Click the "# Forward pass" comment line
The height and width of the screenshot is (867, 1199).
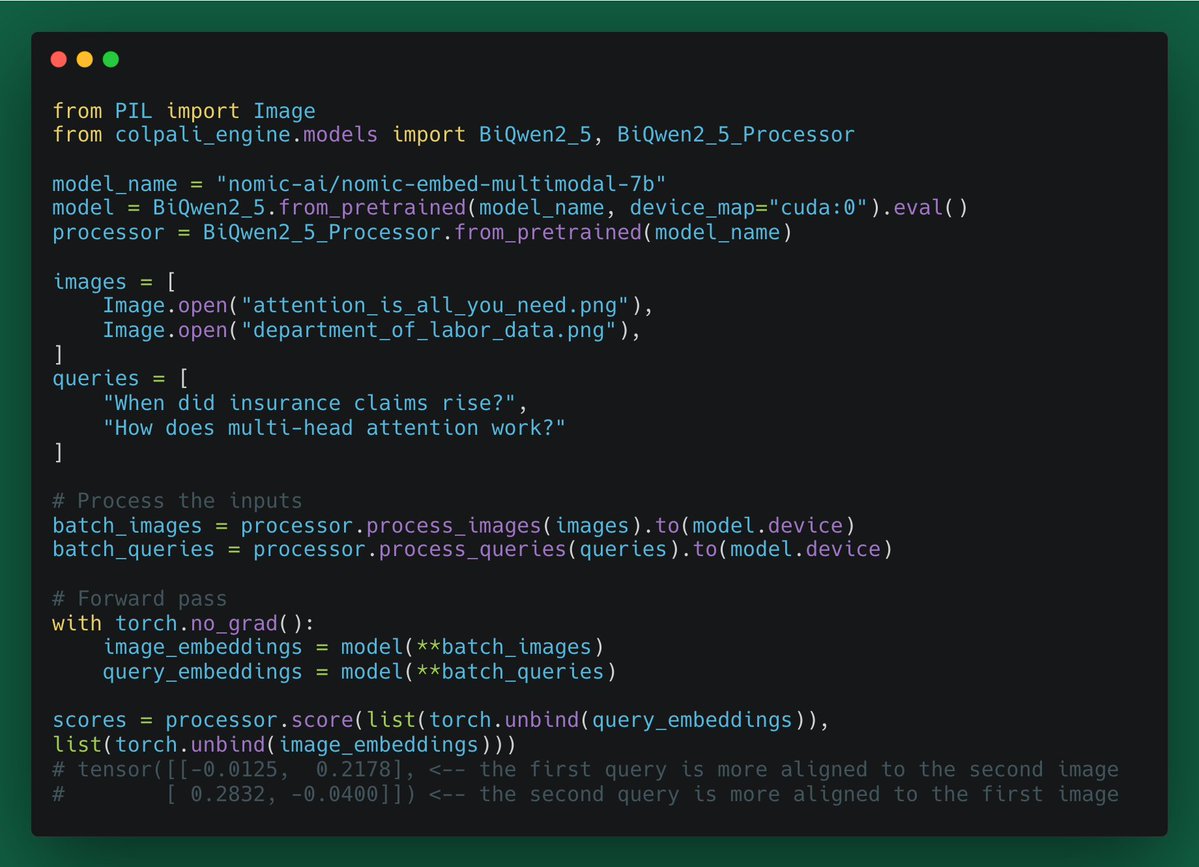tap(140, 598)
